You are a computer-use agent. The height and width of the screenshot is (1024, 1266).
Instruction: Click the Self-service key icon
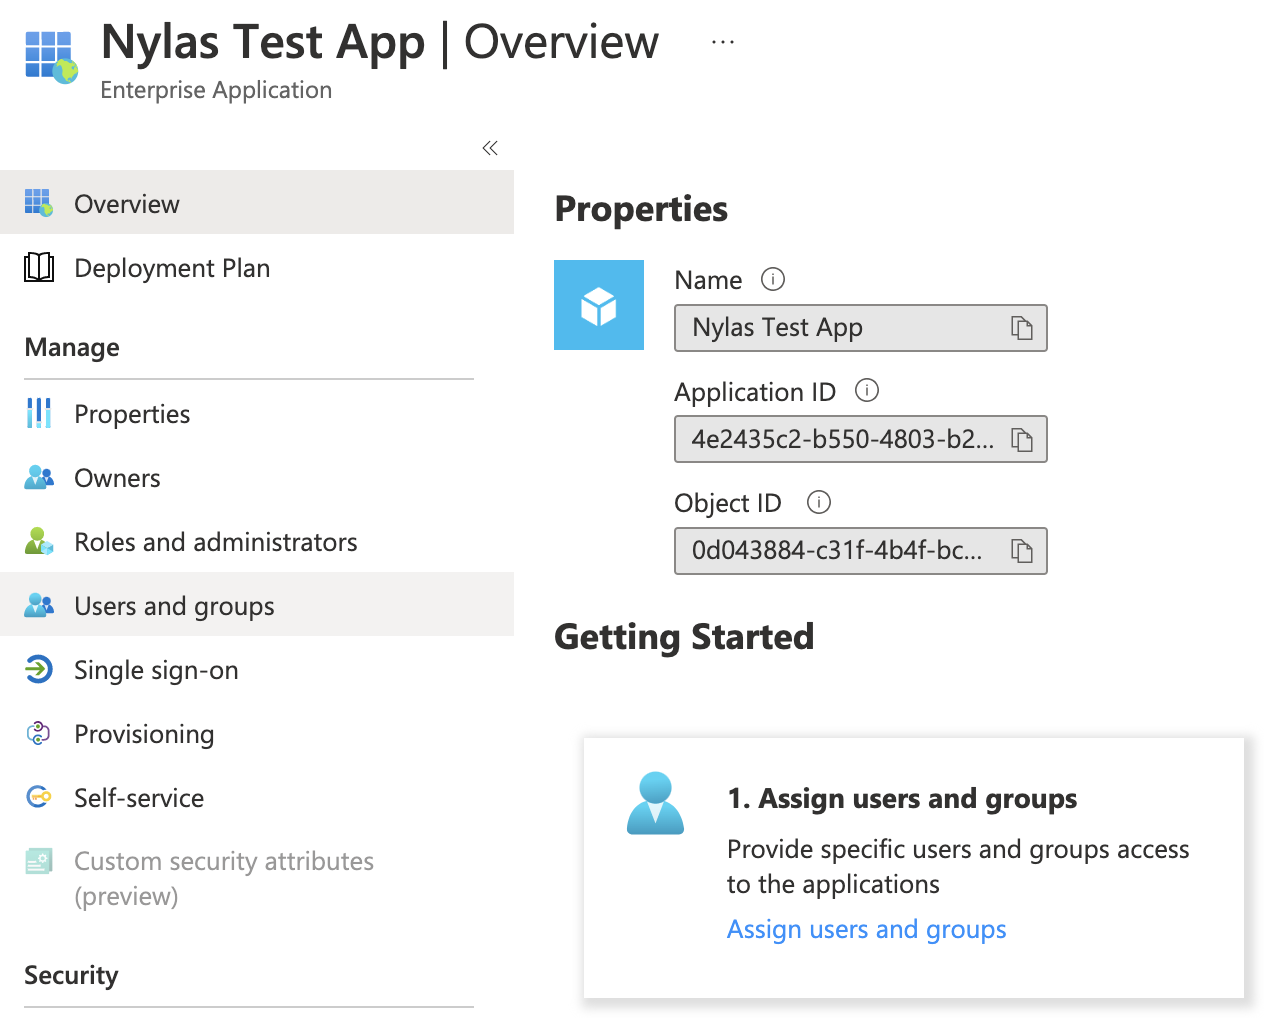tap(39, 797)
